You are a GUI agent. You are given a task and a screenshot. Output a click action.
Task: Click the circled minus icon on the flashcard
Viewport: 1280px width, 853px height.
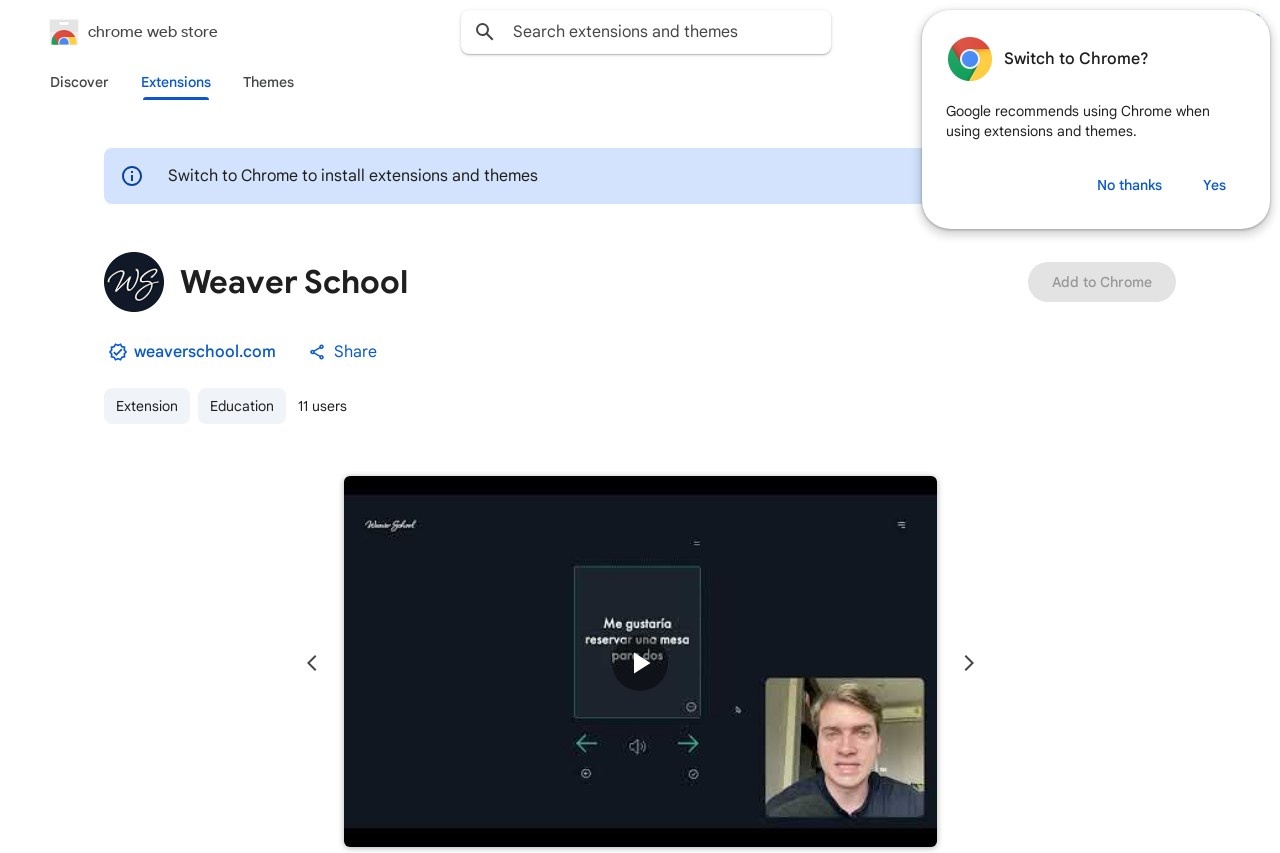(691, 707)
